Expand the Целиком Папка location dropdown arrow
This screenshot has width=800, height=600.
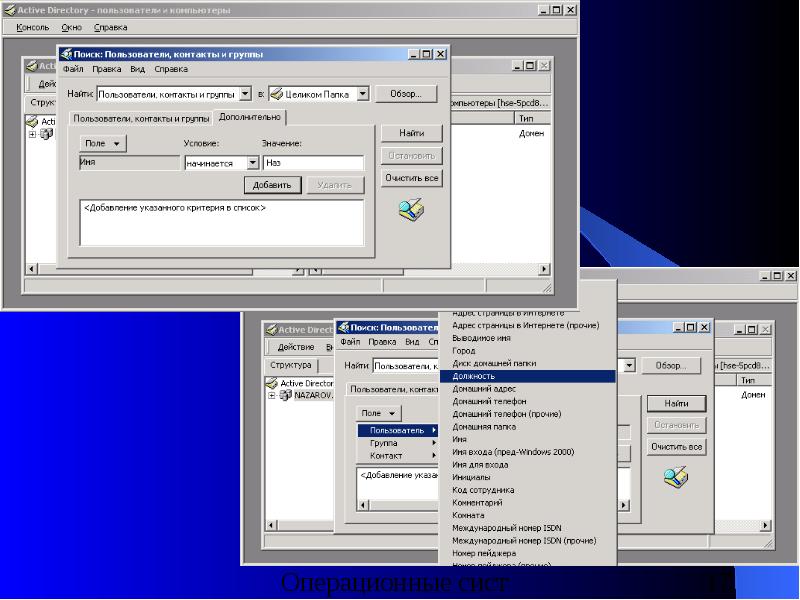[362, 94]
